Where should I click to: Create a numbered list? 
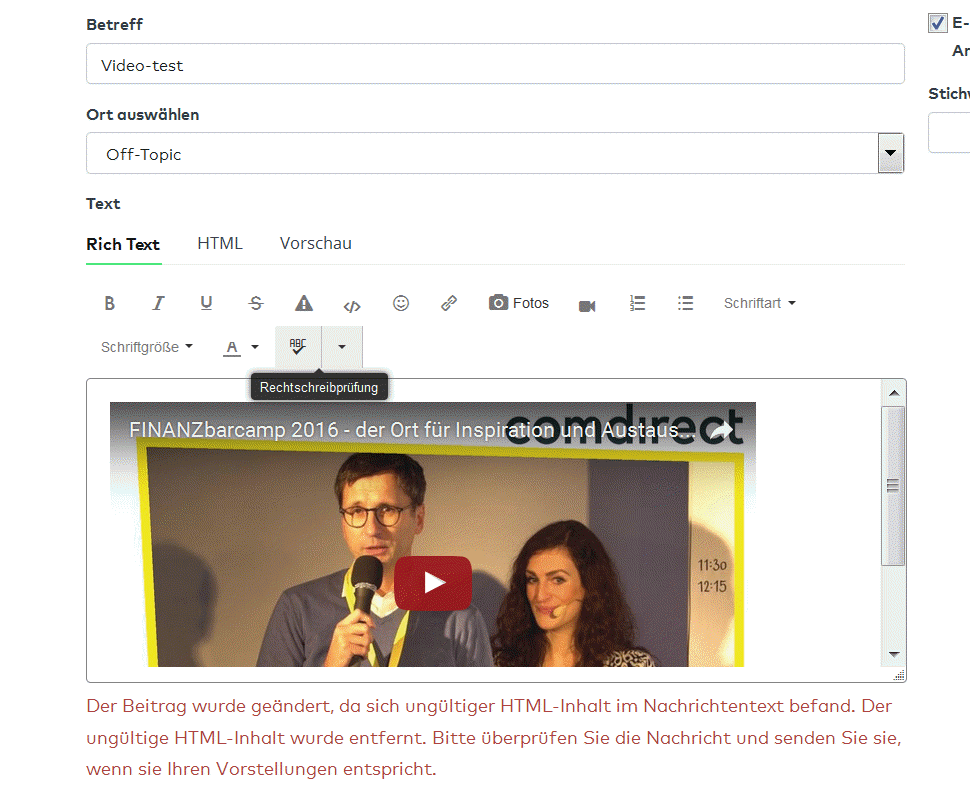tap(637, 303)
